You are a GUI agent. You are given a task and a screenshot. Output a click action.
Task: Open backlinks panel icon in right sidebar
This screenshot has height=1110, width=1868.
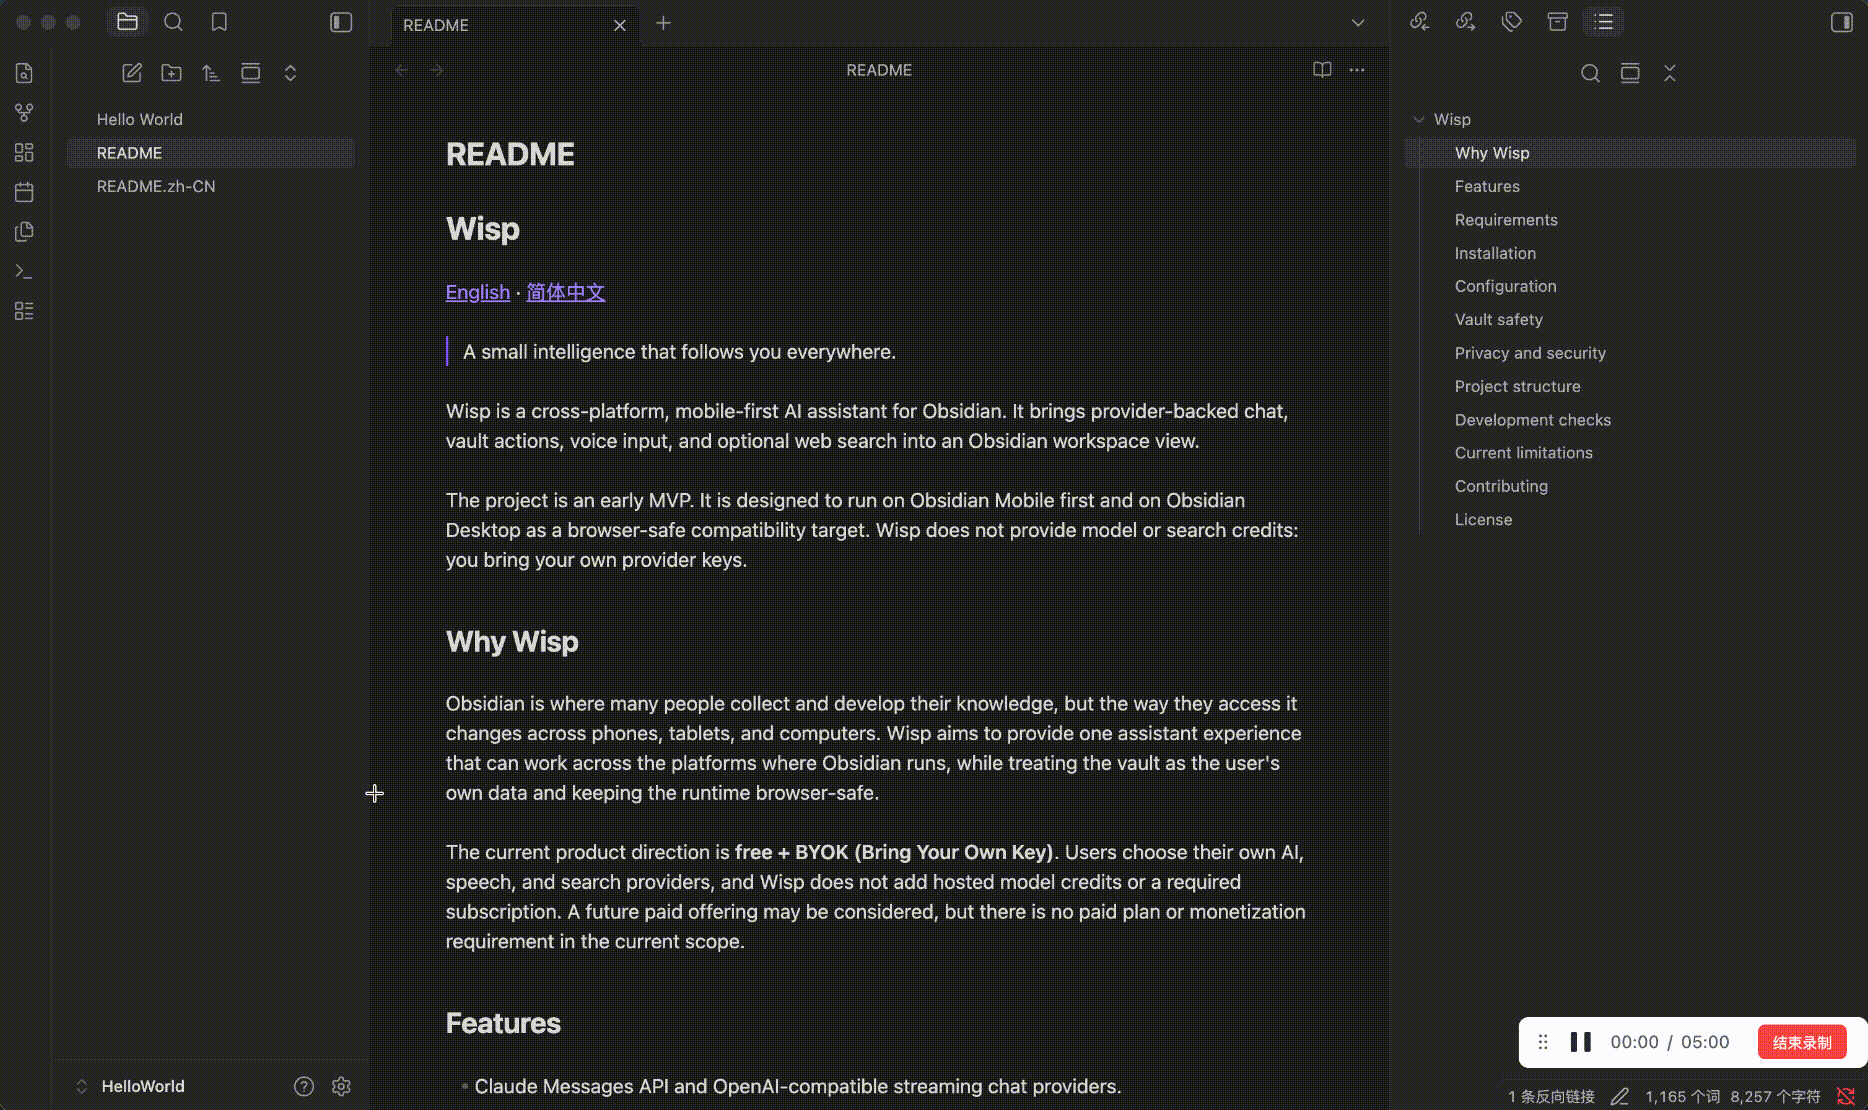click(x=1419, y=22)
